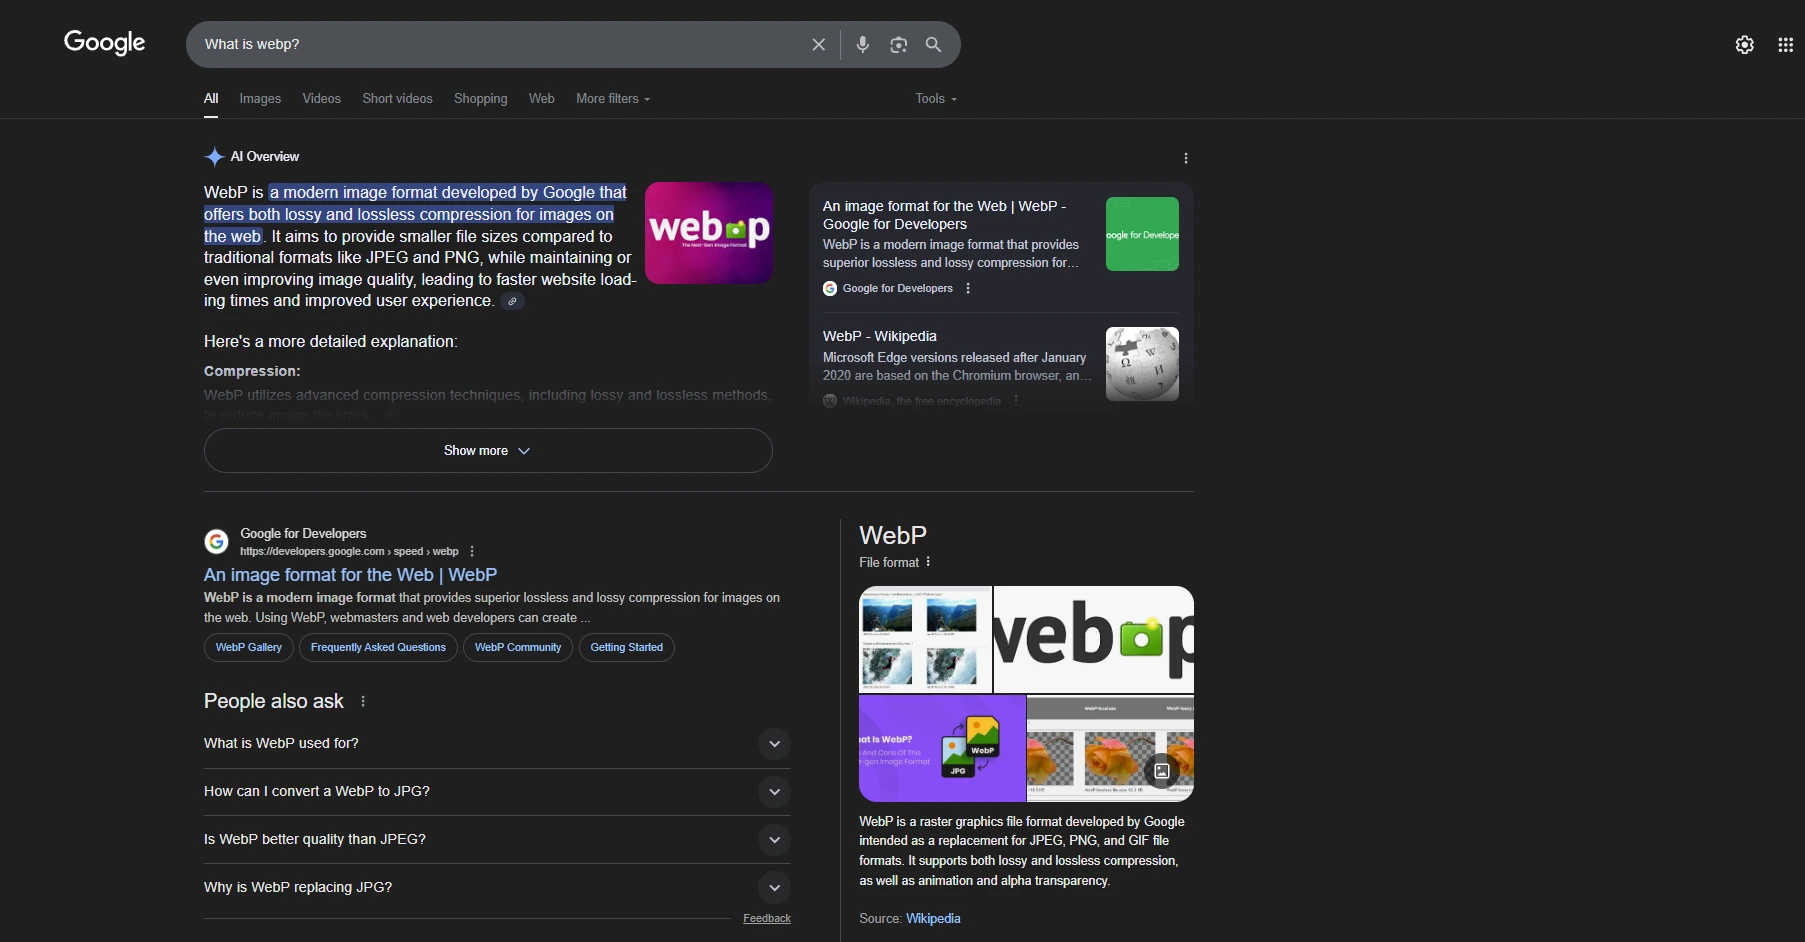Open the Wikipedia source link
This screenshot has height=942, width=1805.
tap(932, 919)
